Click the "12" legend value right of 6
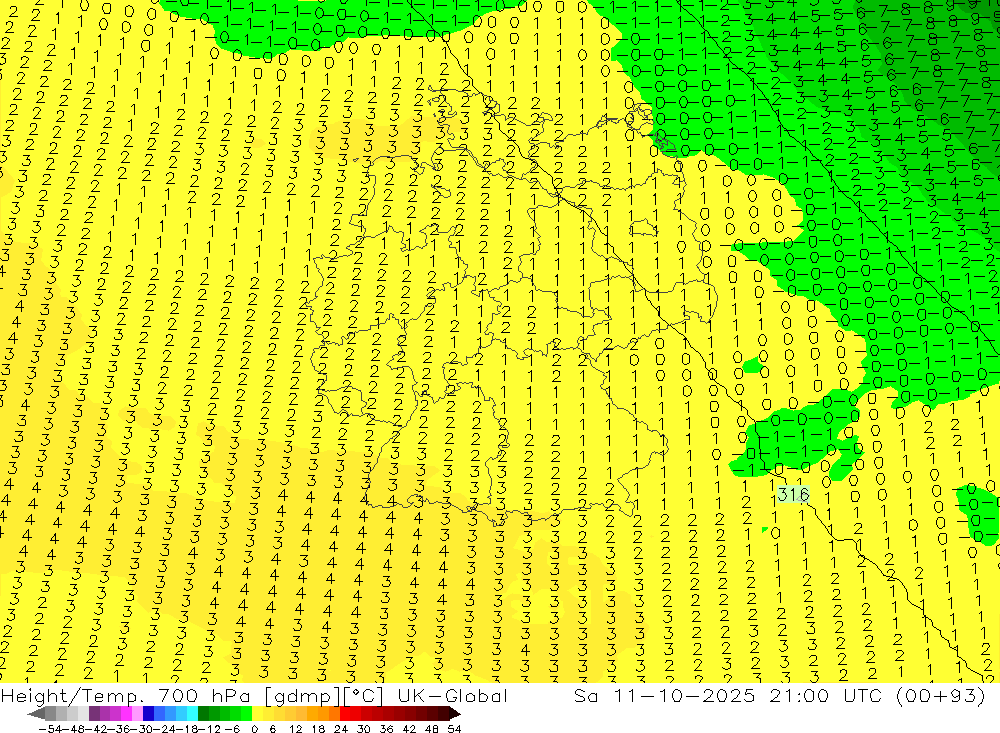Viewport: 1000px width, 733px height. click(x=295, y=729)
